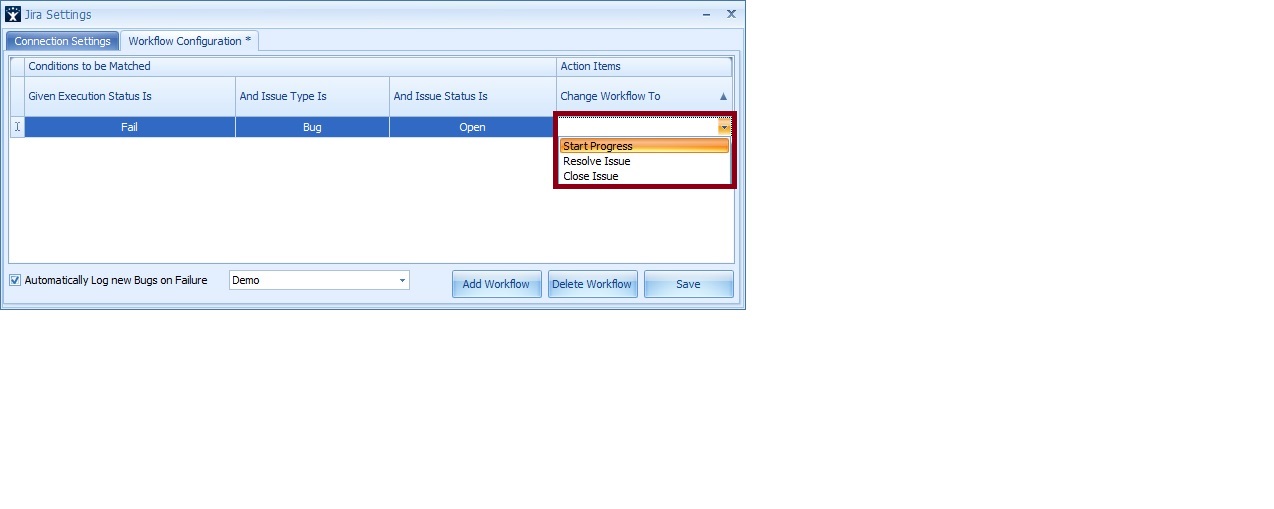Screen dimensions: 1274x509
Task: Select the Fail execution status cell
Action: pyautogui.click(x=129, y=127)
